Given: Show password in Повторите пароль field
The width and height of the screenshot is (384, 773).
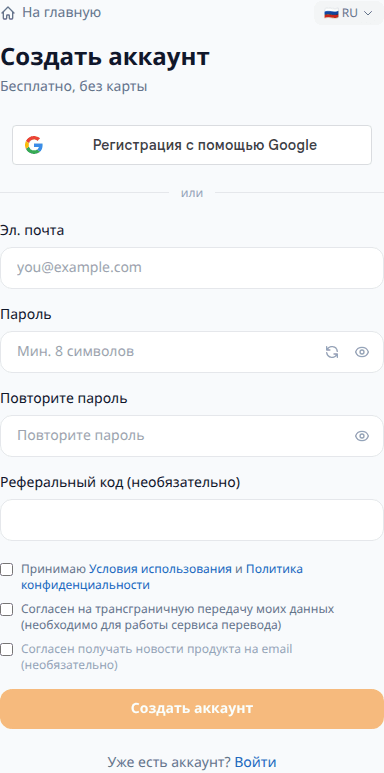Looking at the screenshot, I should point(362,436).
